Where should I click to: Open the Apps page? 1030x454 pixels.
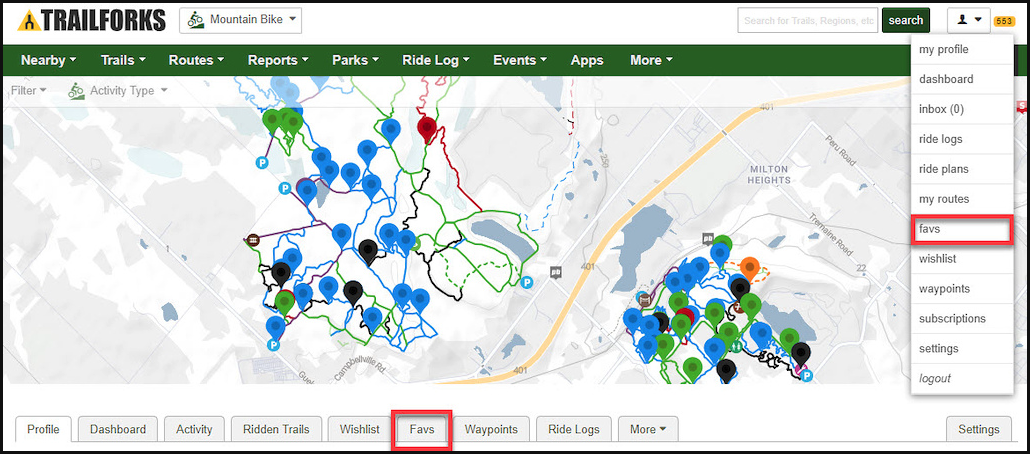(x=587, y=60)
